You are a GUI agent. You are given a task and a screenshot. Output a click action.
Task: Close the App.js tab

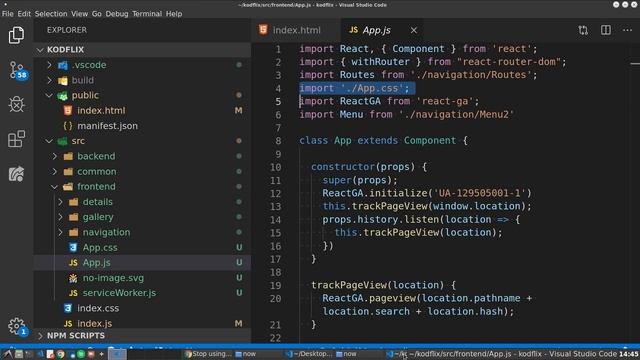[x=414, y=30]
